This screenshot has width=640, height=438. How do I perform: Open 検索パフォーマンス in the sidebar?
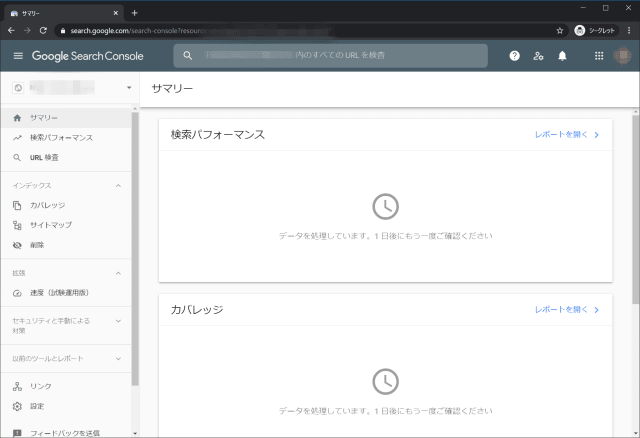[x=66, y=138]
